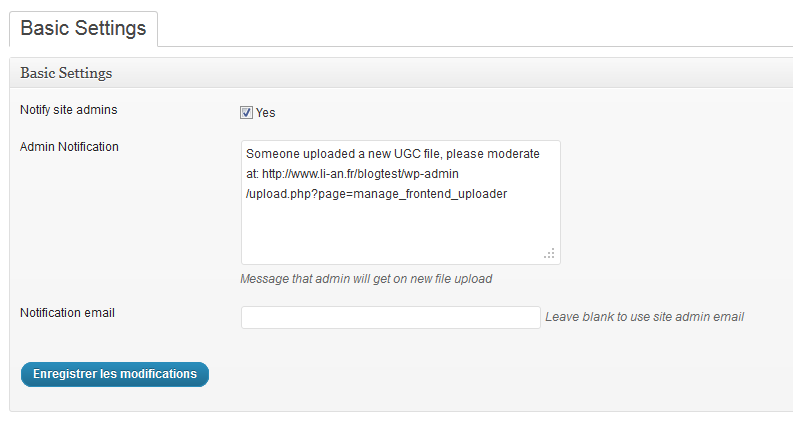793x439 pixels.
Task: Click the Notification email input field
Action: point(390,317)
